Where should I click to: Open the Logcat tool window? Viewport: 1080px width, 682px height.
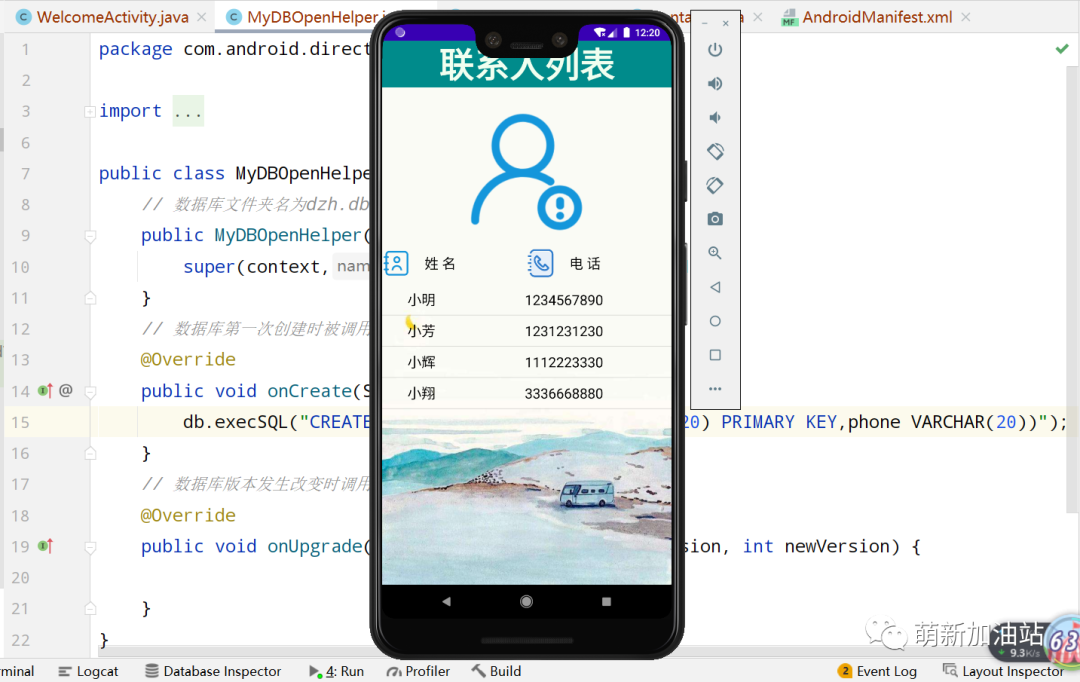tap(88, 671)
